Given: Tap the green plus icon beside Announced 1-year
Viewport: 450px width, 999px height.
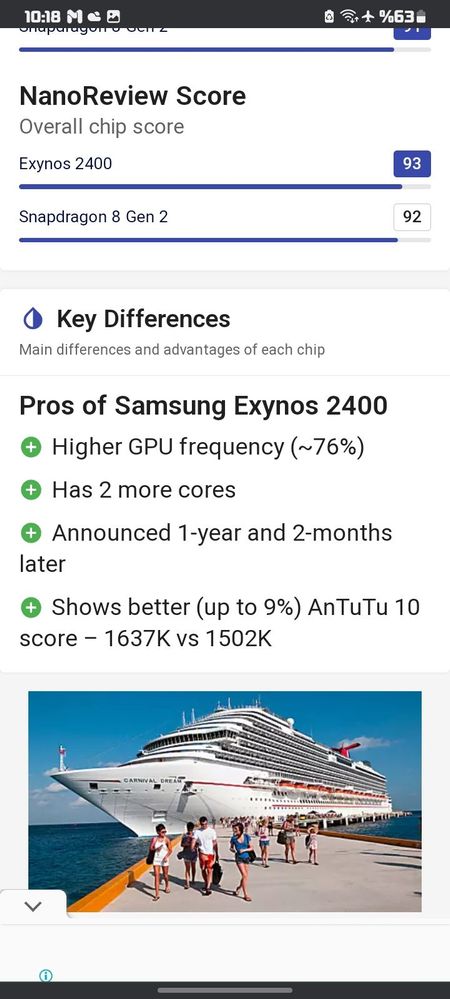Looking at the screenshot, I should coord(31,533).
